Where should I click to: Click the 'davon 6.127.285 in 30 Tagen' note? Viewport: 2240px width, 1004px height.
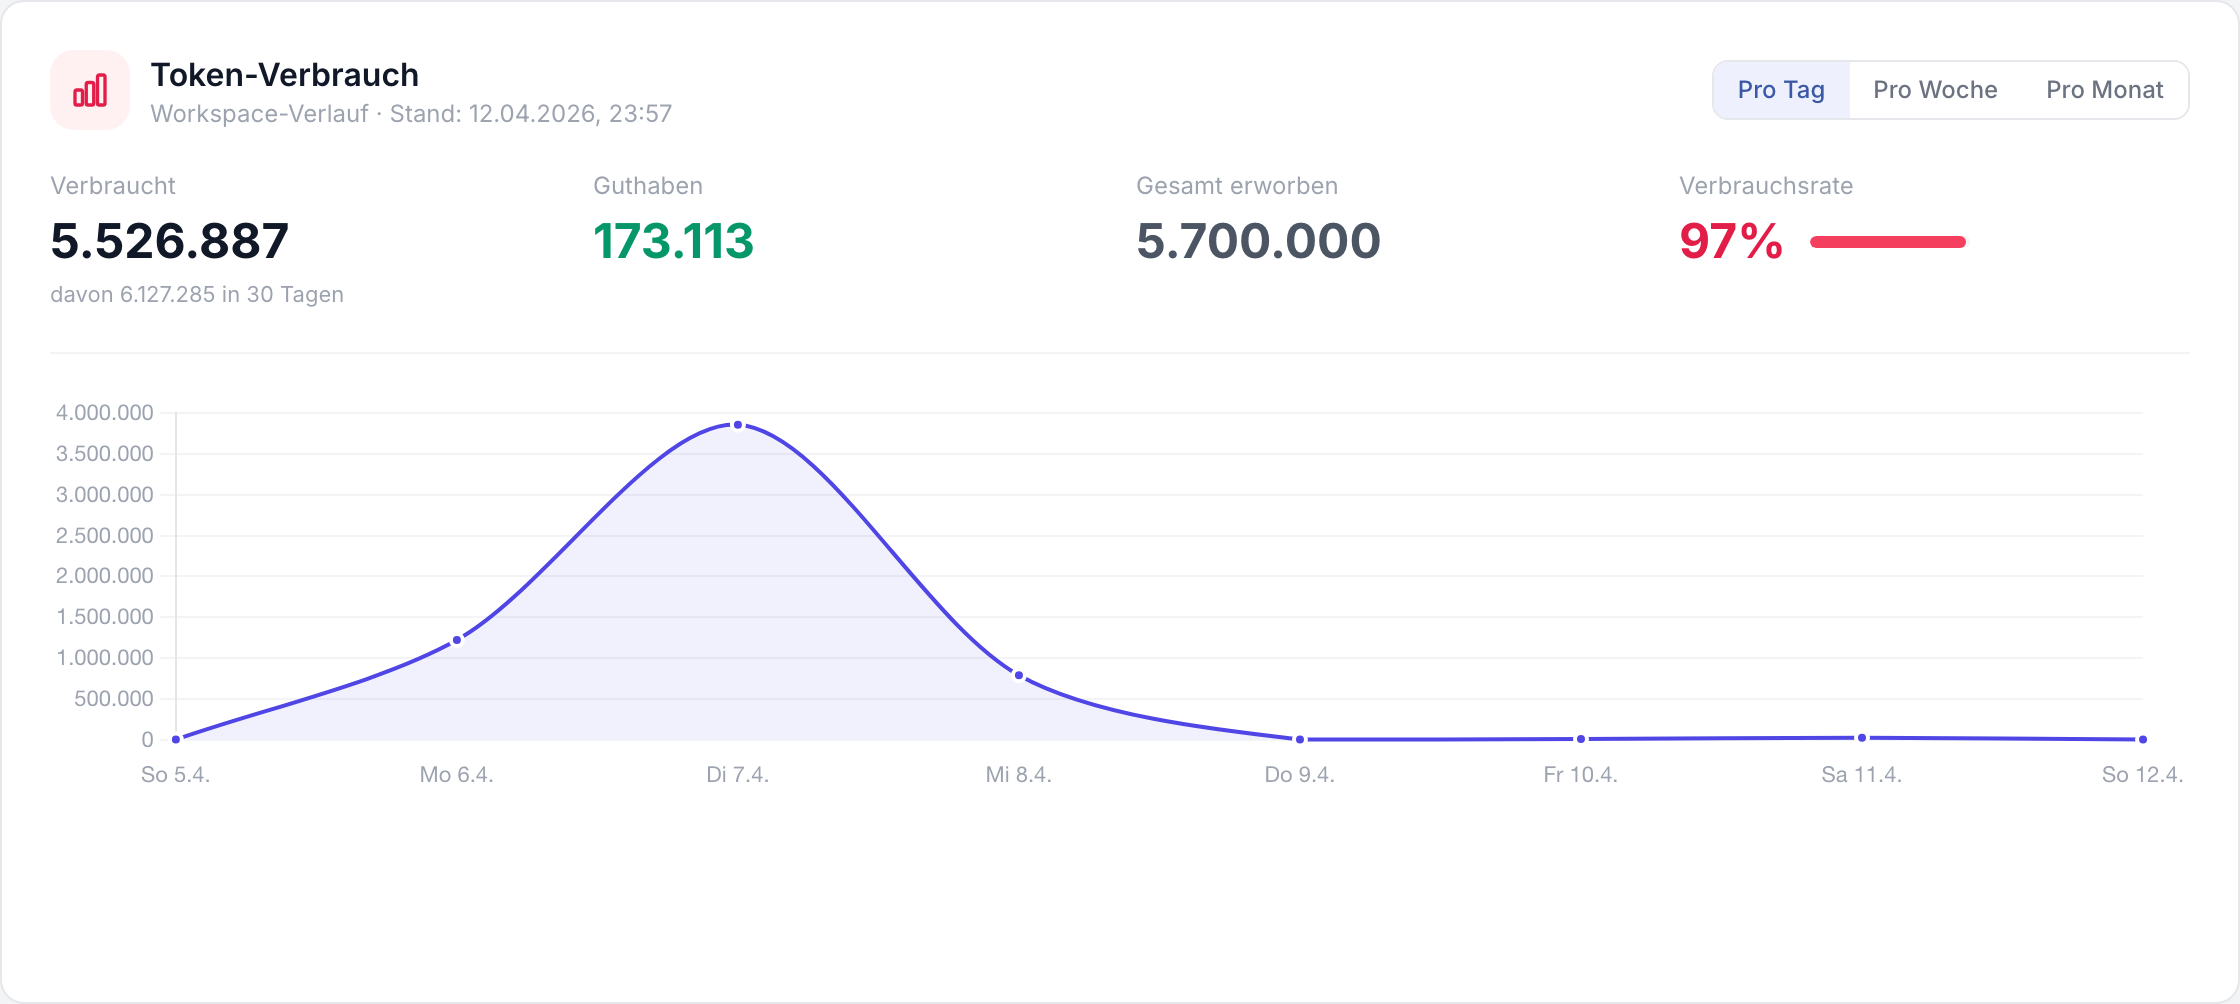(x=197, y=295)
